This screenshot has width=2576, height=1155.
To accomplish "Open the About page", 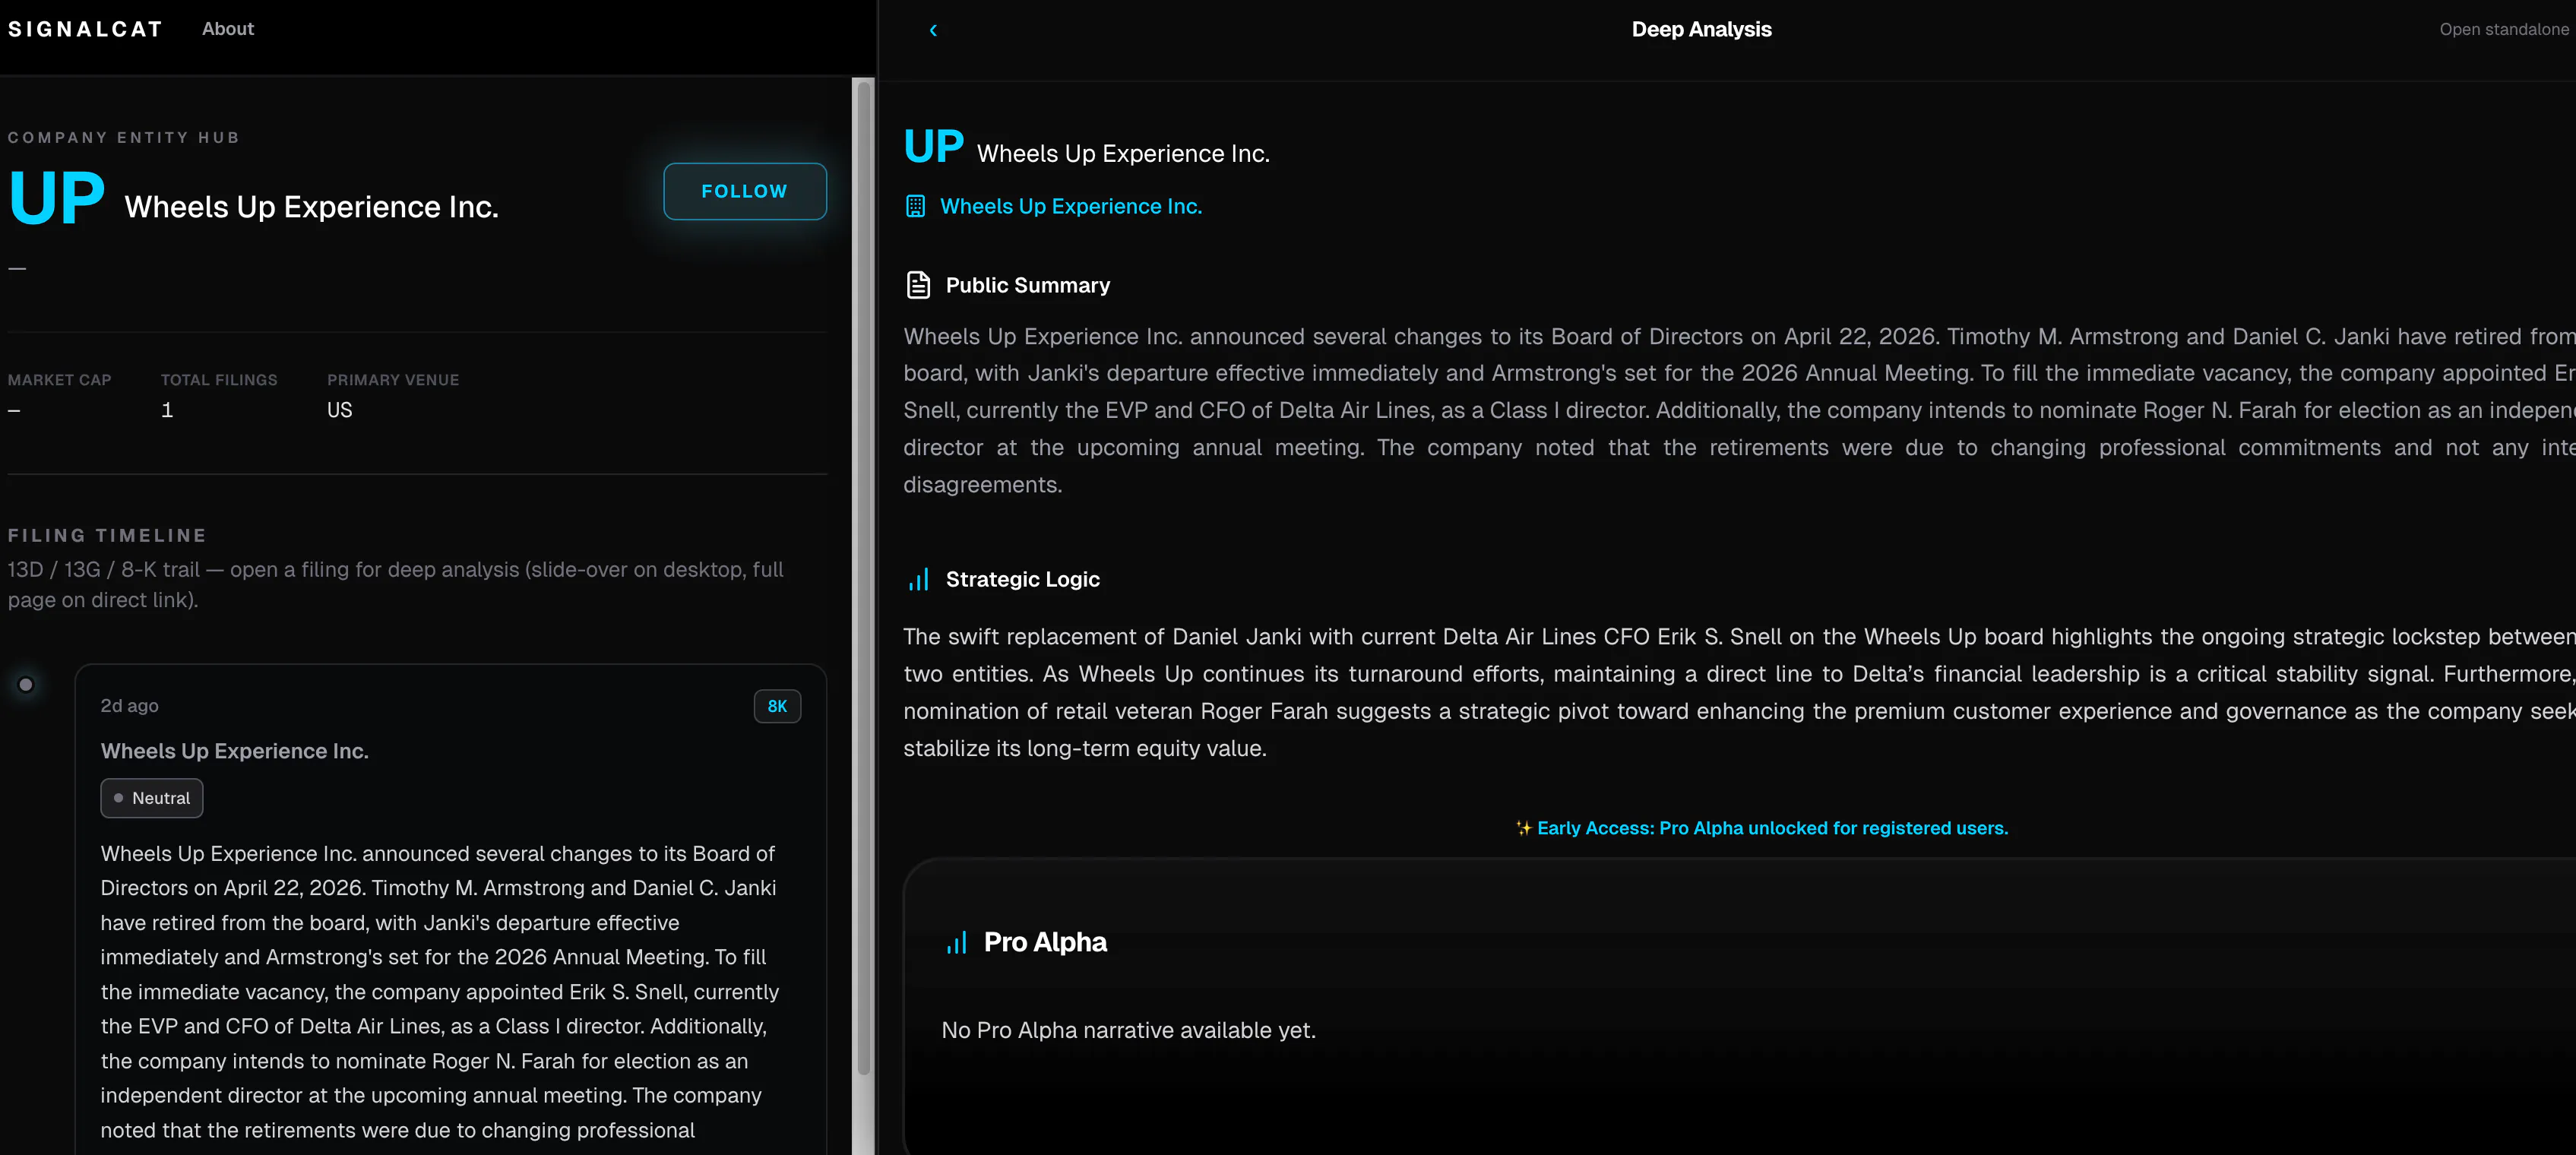I will (x=228, y=29).
